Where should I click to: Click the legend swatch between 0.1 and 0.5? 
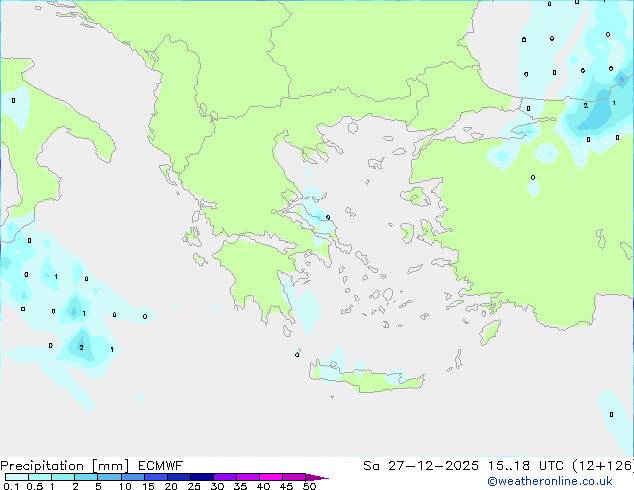[x=17, y=477]
